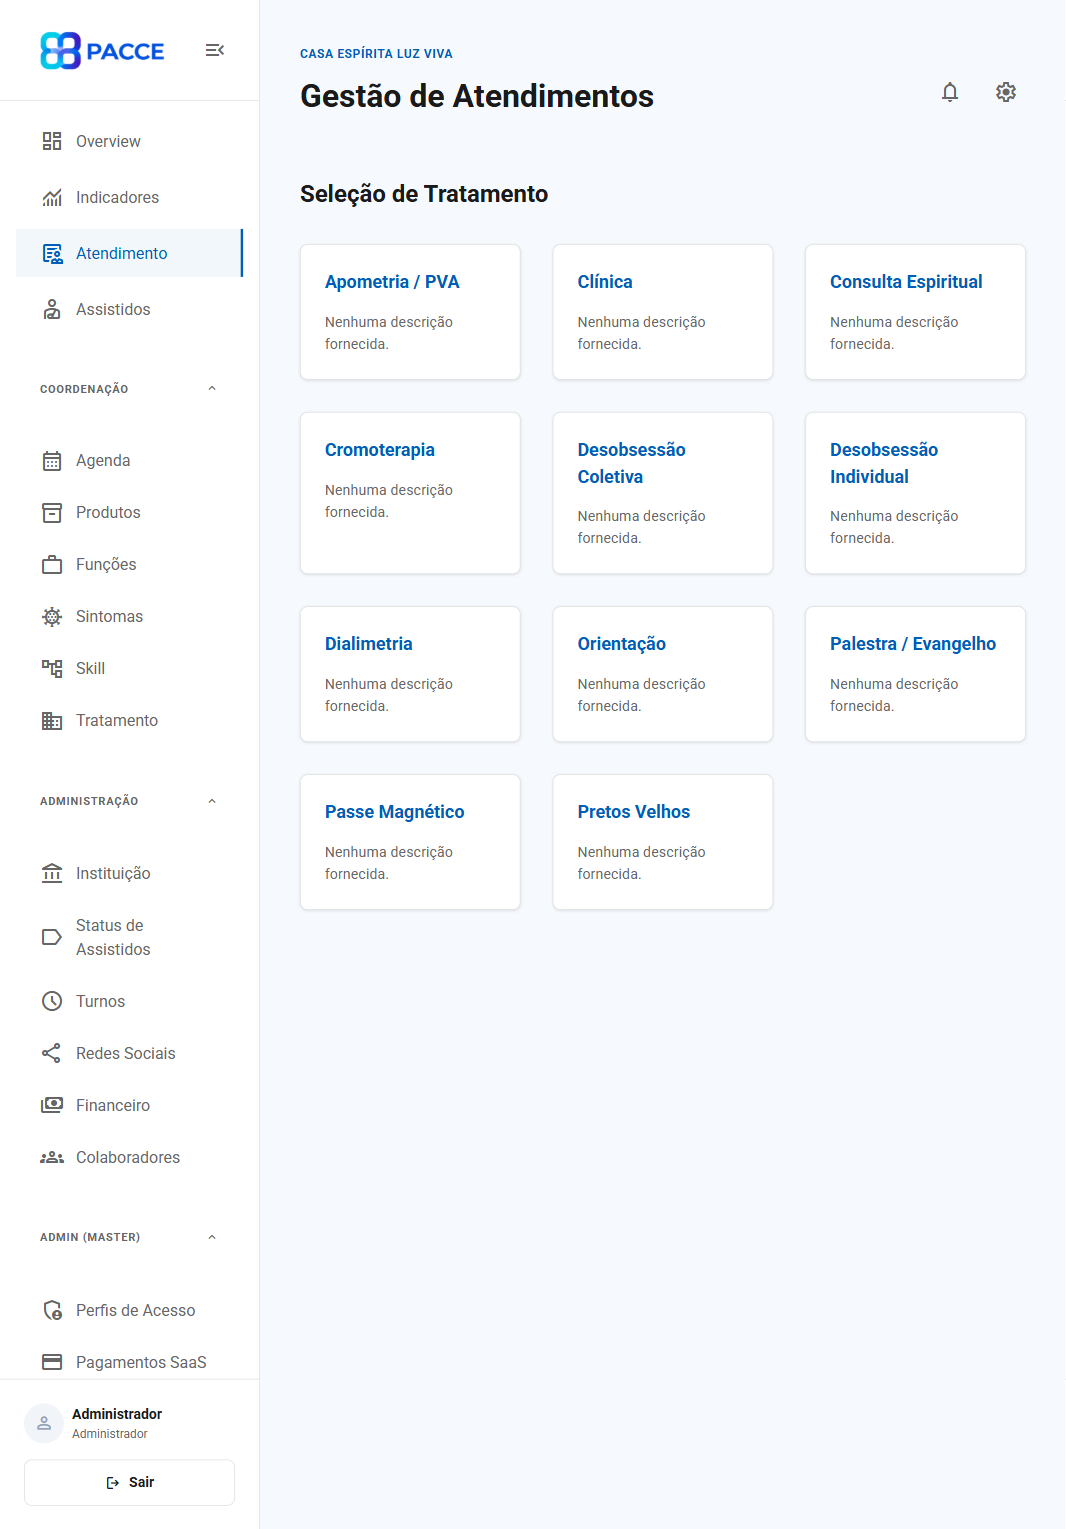Click the Colaboradores group icon

[x=52, y=1157]
